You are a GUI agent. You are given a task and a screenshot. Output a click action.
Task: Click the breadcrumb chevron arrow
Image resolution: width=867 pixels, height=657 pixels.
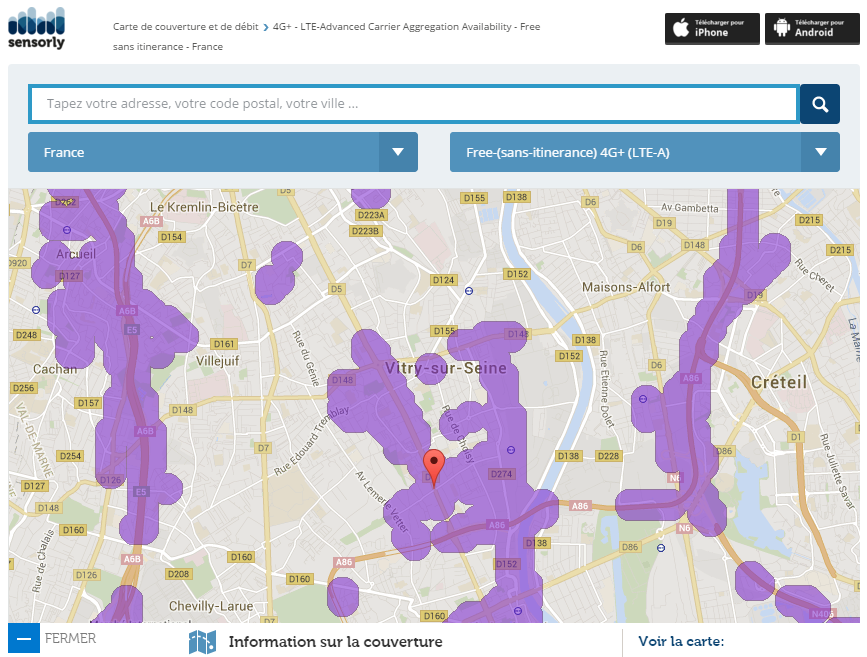point(266,27)
